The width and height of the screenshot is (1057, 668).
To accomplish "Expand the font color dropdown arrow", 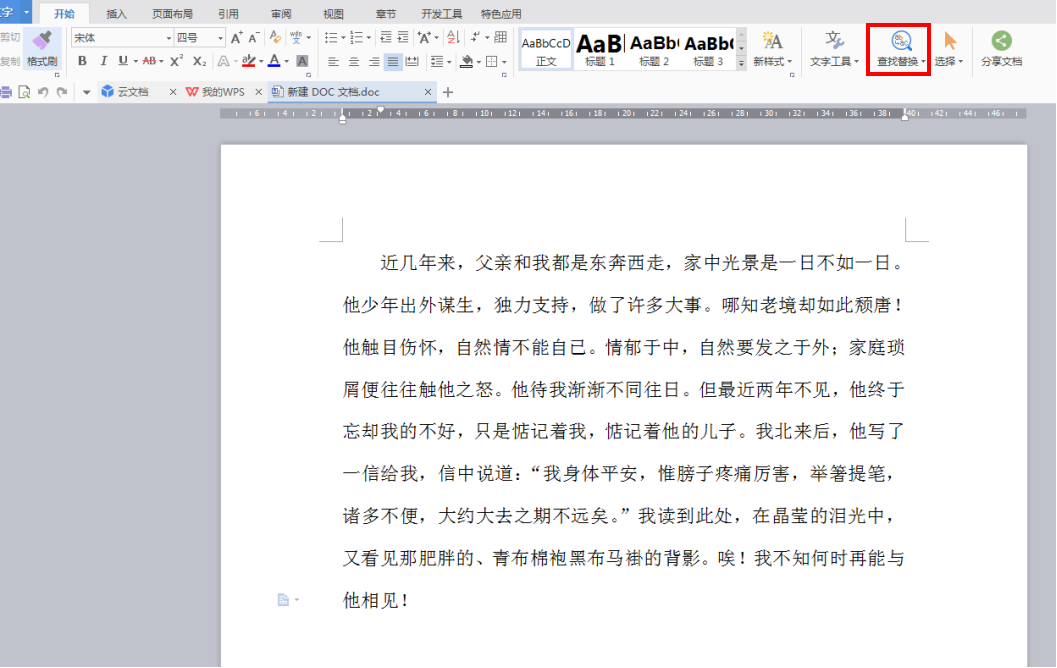I will (287, 60).
